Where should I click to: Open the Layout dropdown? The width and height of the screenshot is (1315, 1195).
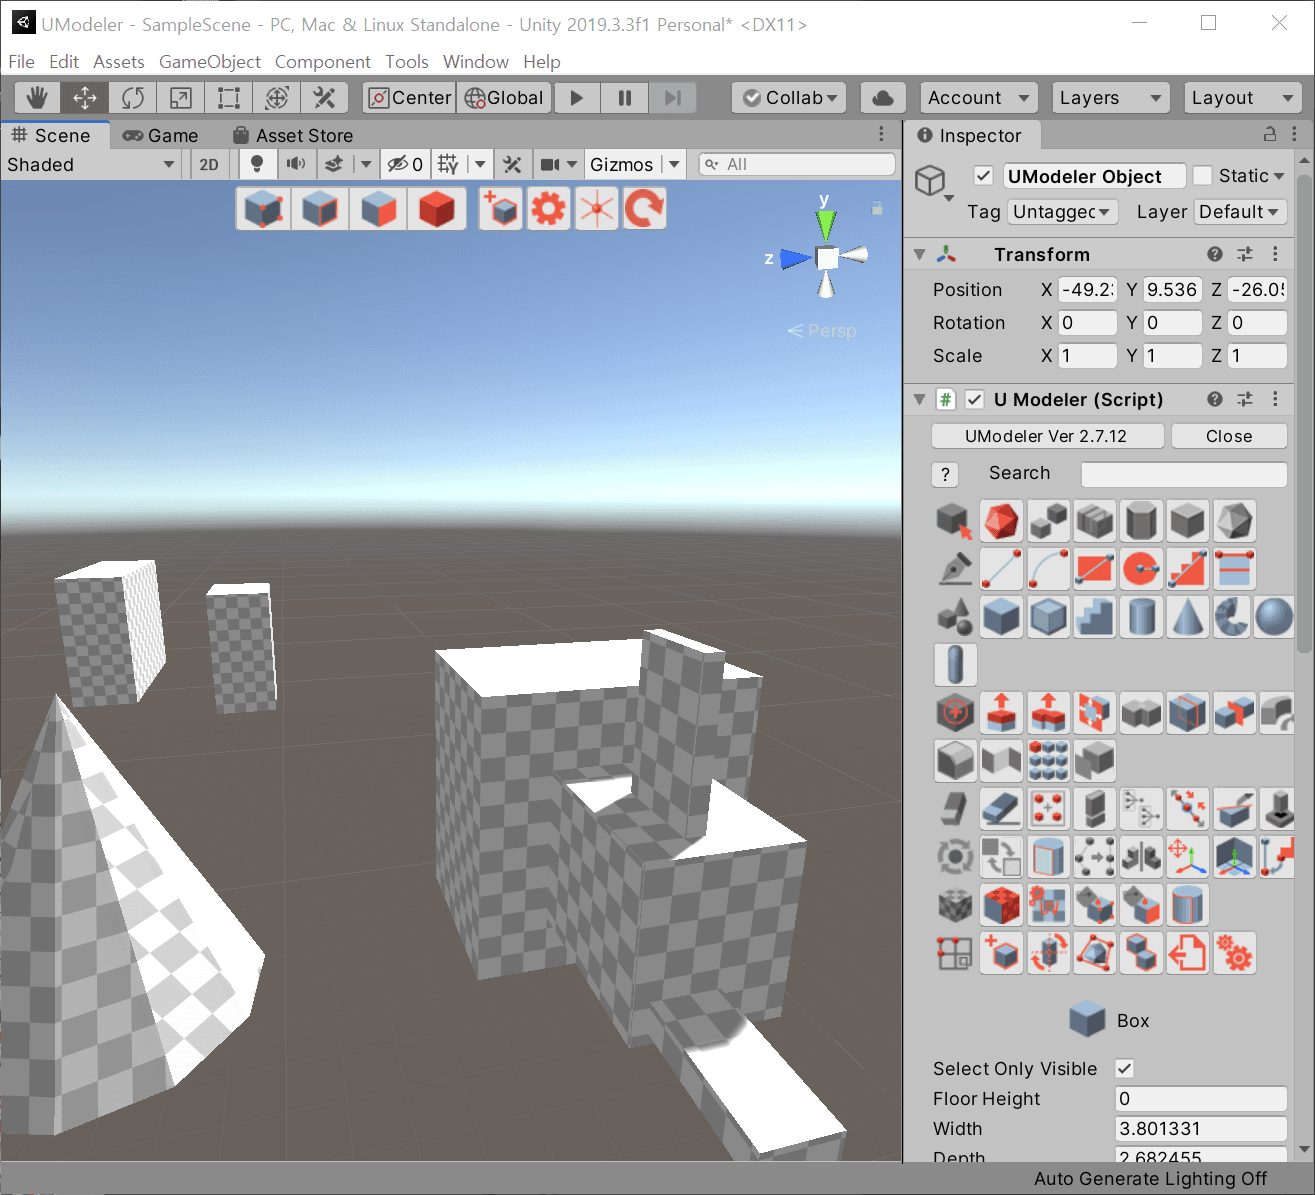pos(1243,98)
